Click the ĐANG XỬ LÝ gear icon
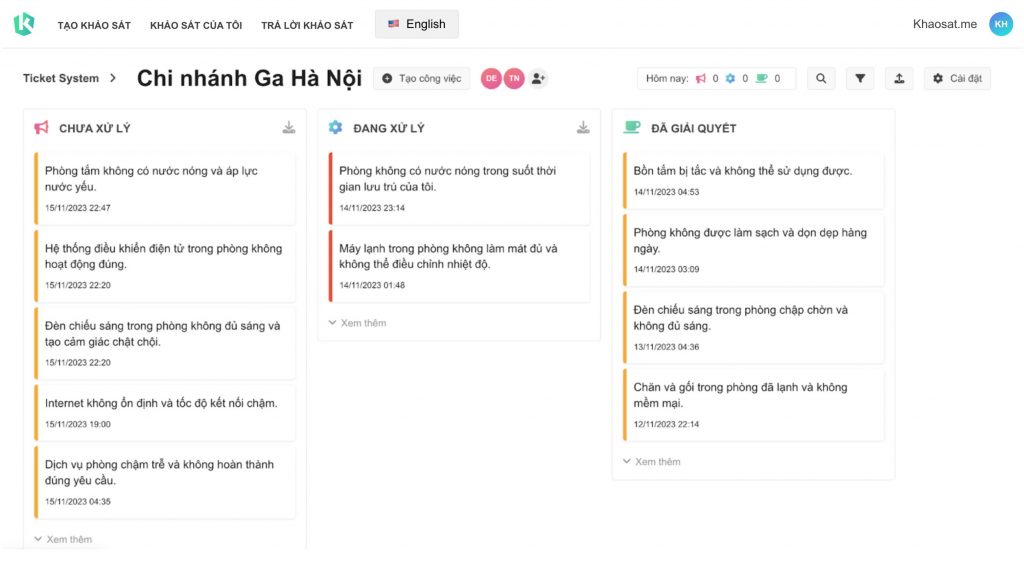The image size is (1024, 570). pyautogui.click(x=336, y=127)
